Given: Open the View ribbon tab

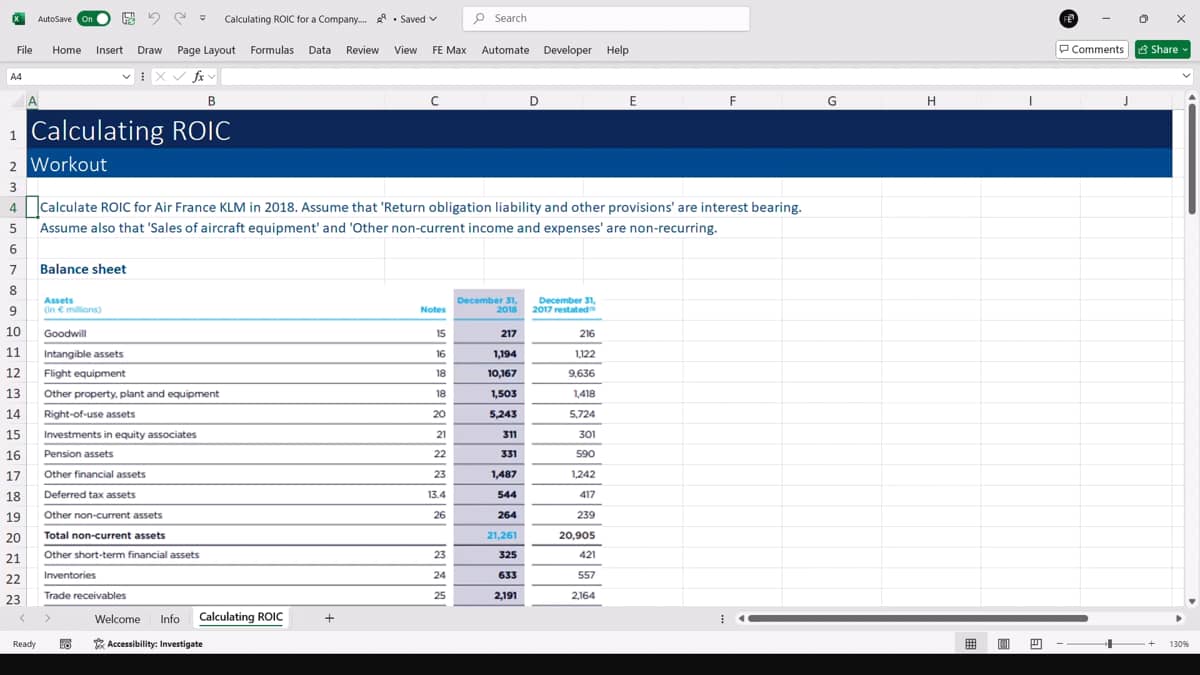Looking at the screenshot, I should [x=406, y=50].
